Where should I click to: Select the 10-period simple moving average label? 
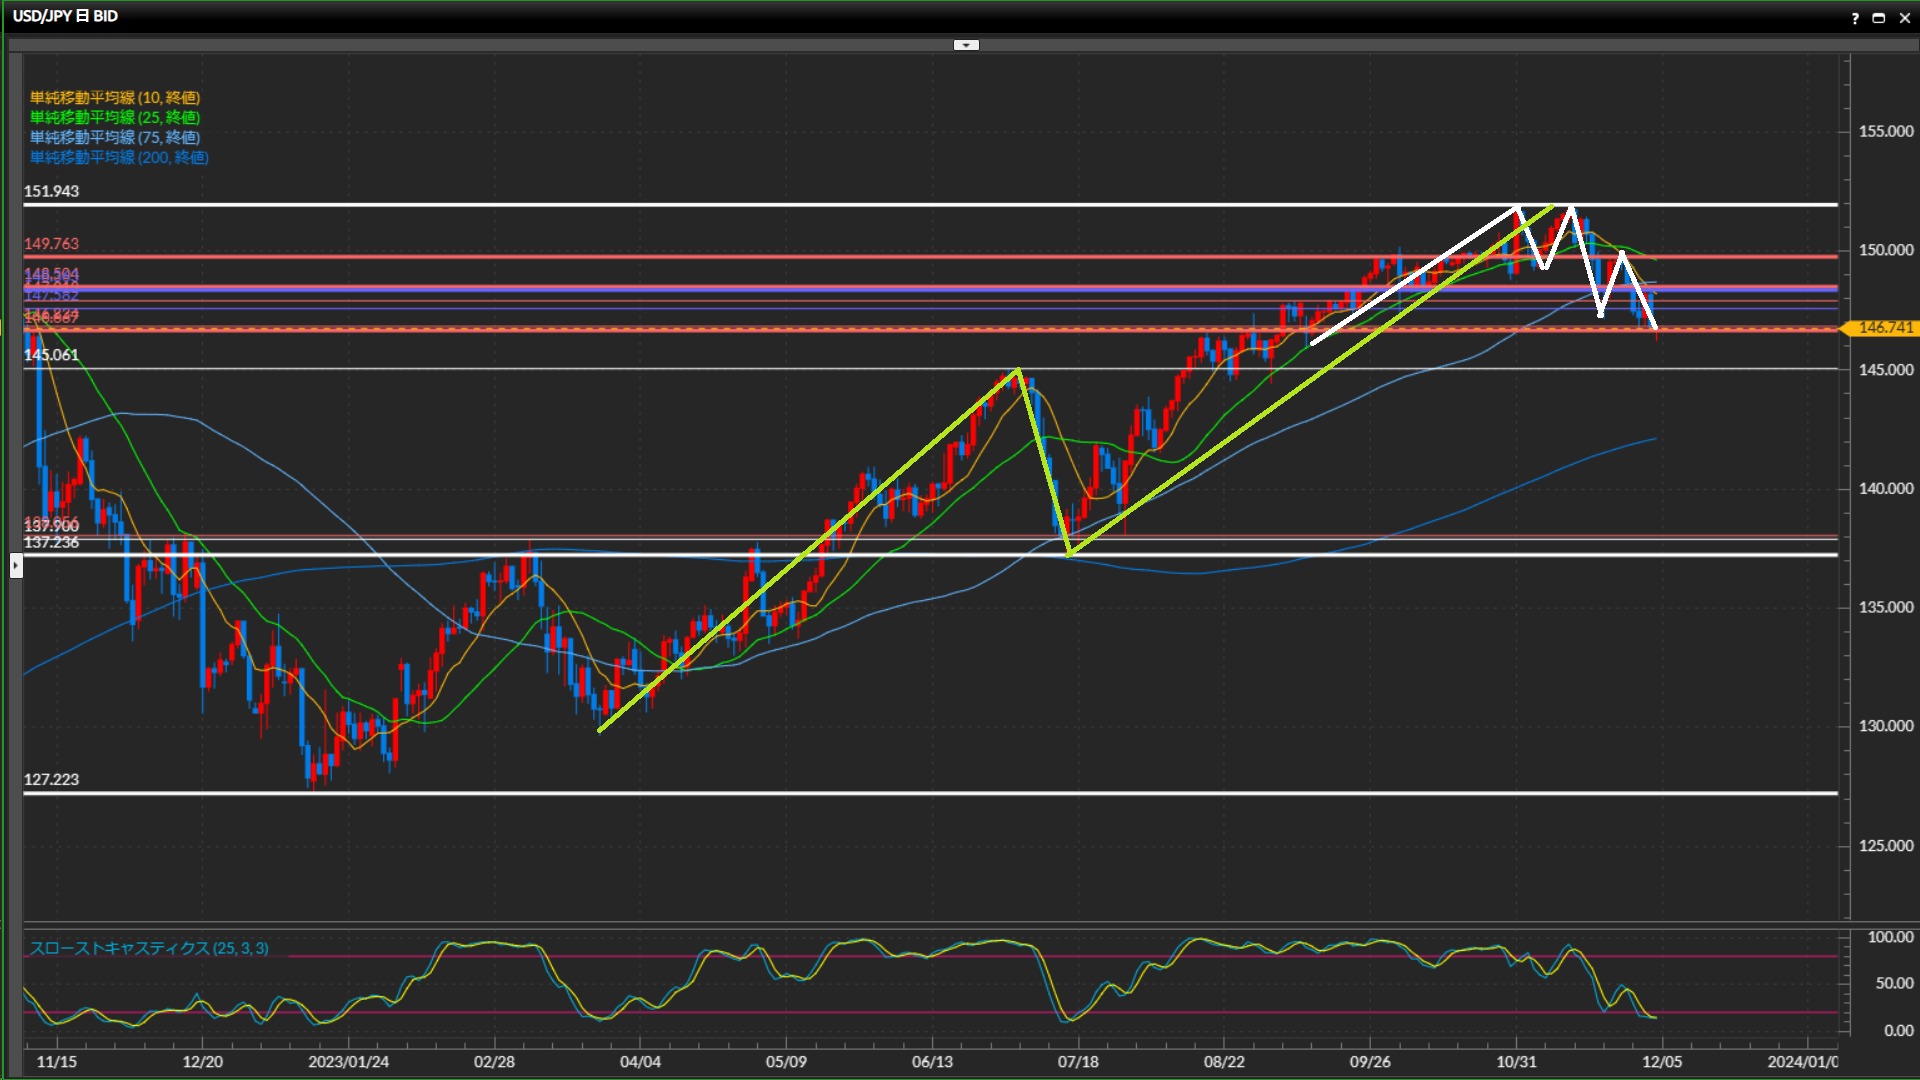tap(114, 98)
